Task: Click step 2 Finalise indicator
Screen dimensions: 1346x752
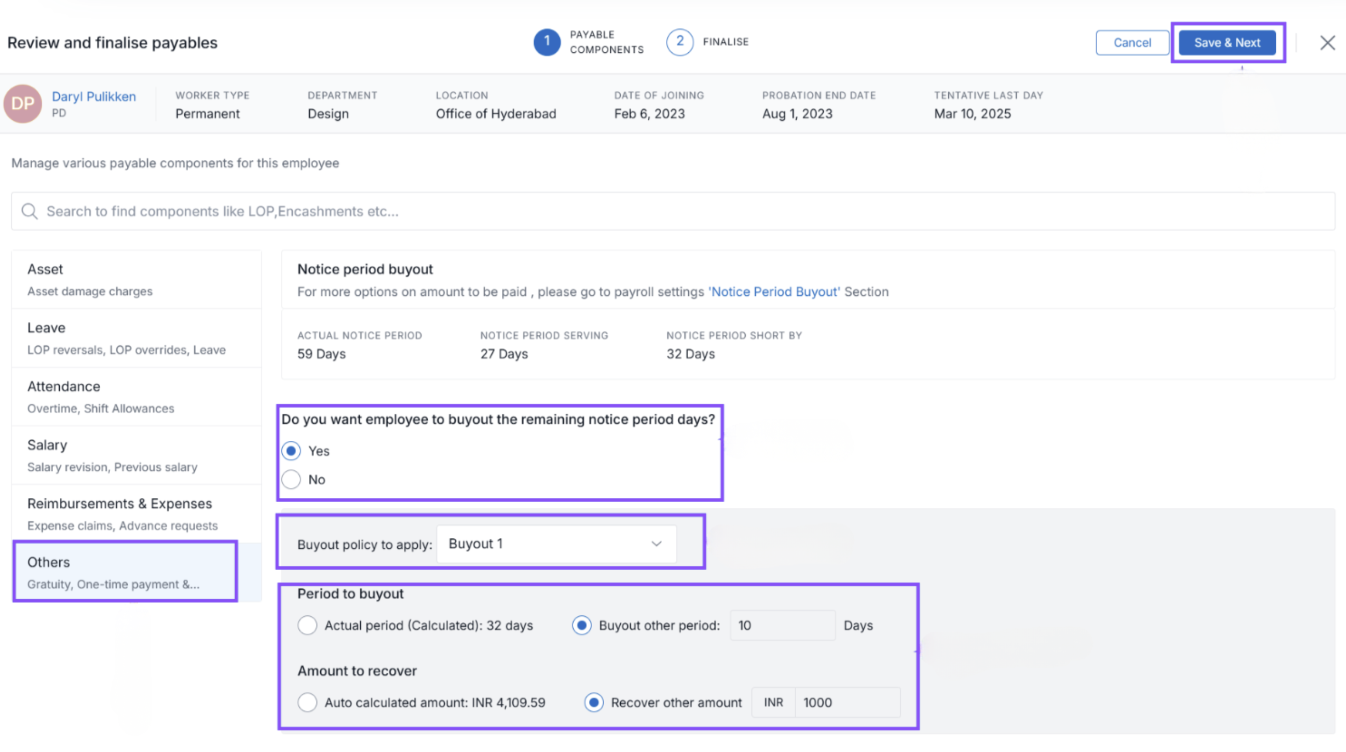Action: (680, 42)
